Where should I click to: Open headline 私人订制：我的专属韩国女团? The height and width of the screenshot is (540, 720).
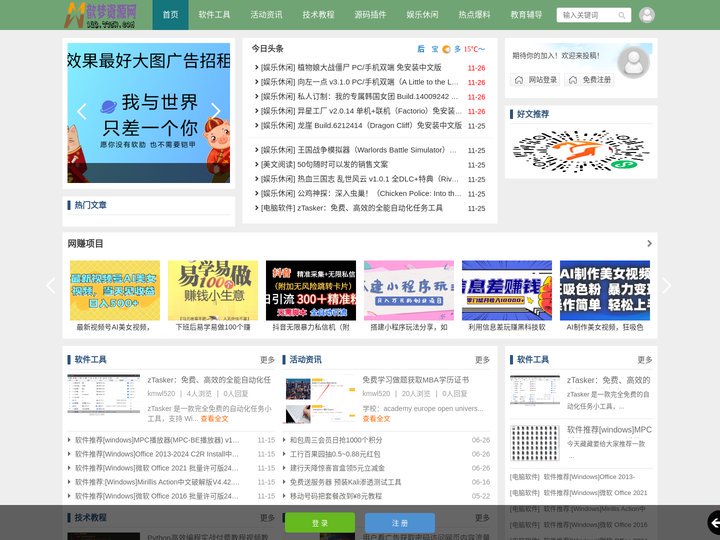click(x=360, y=96)
